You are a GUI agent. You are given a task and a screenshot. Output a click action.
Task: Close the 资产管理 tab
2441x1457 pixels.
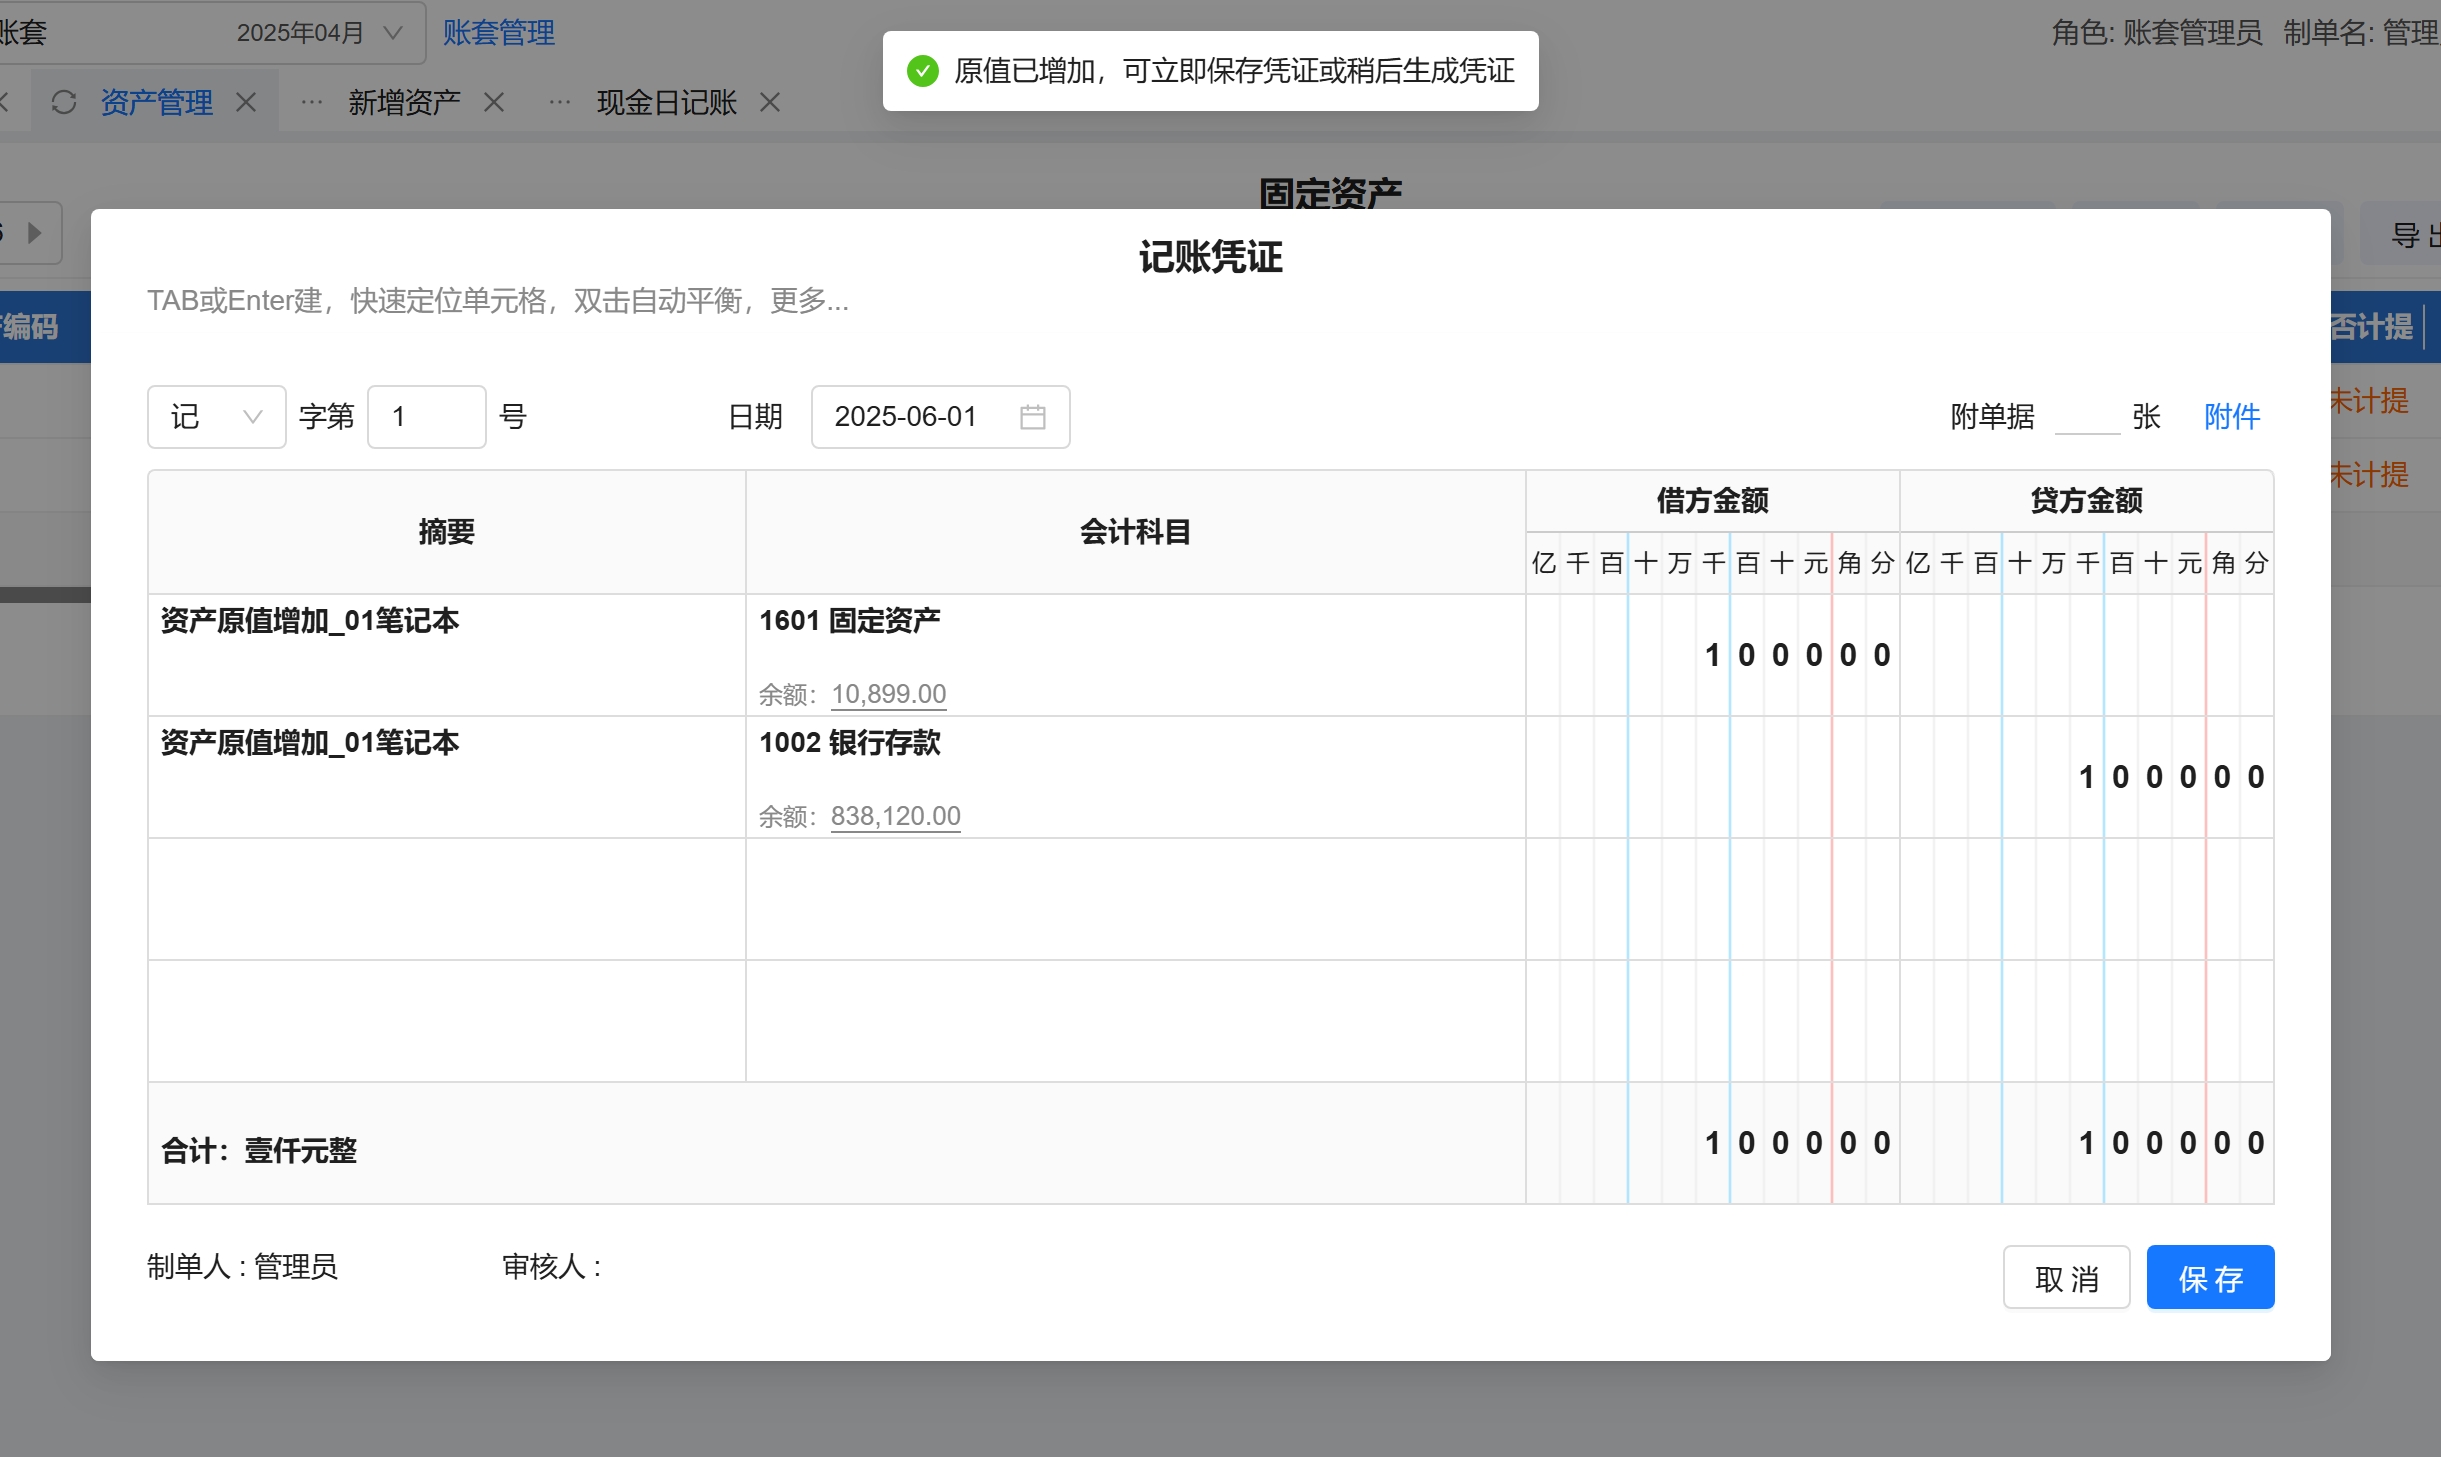click(x=246, y=102)
